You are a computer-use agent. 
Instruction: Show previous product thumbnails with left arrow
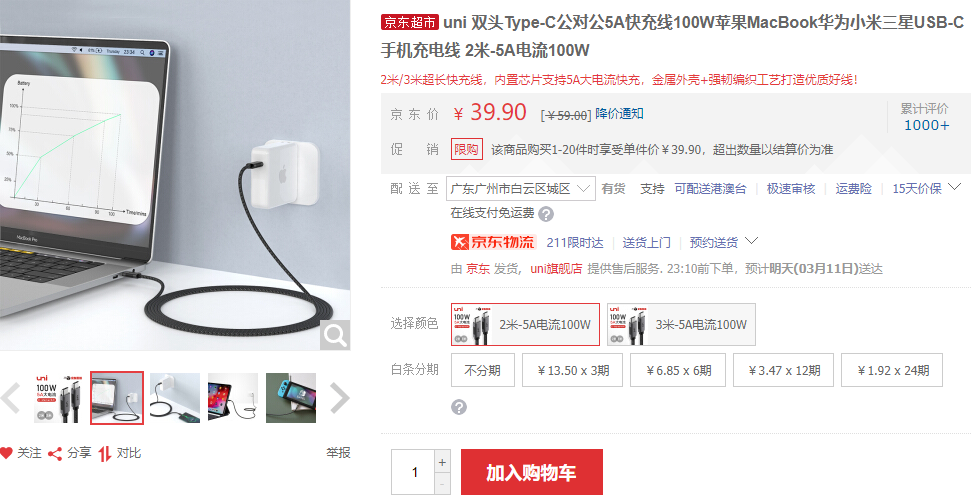tap(11, 398)
